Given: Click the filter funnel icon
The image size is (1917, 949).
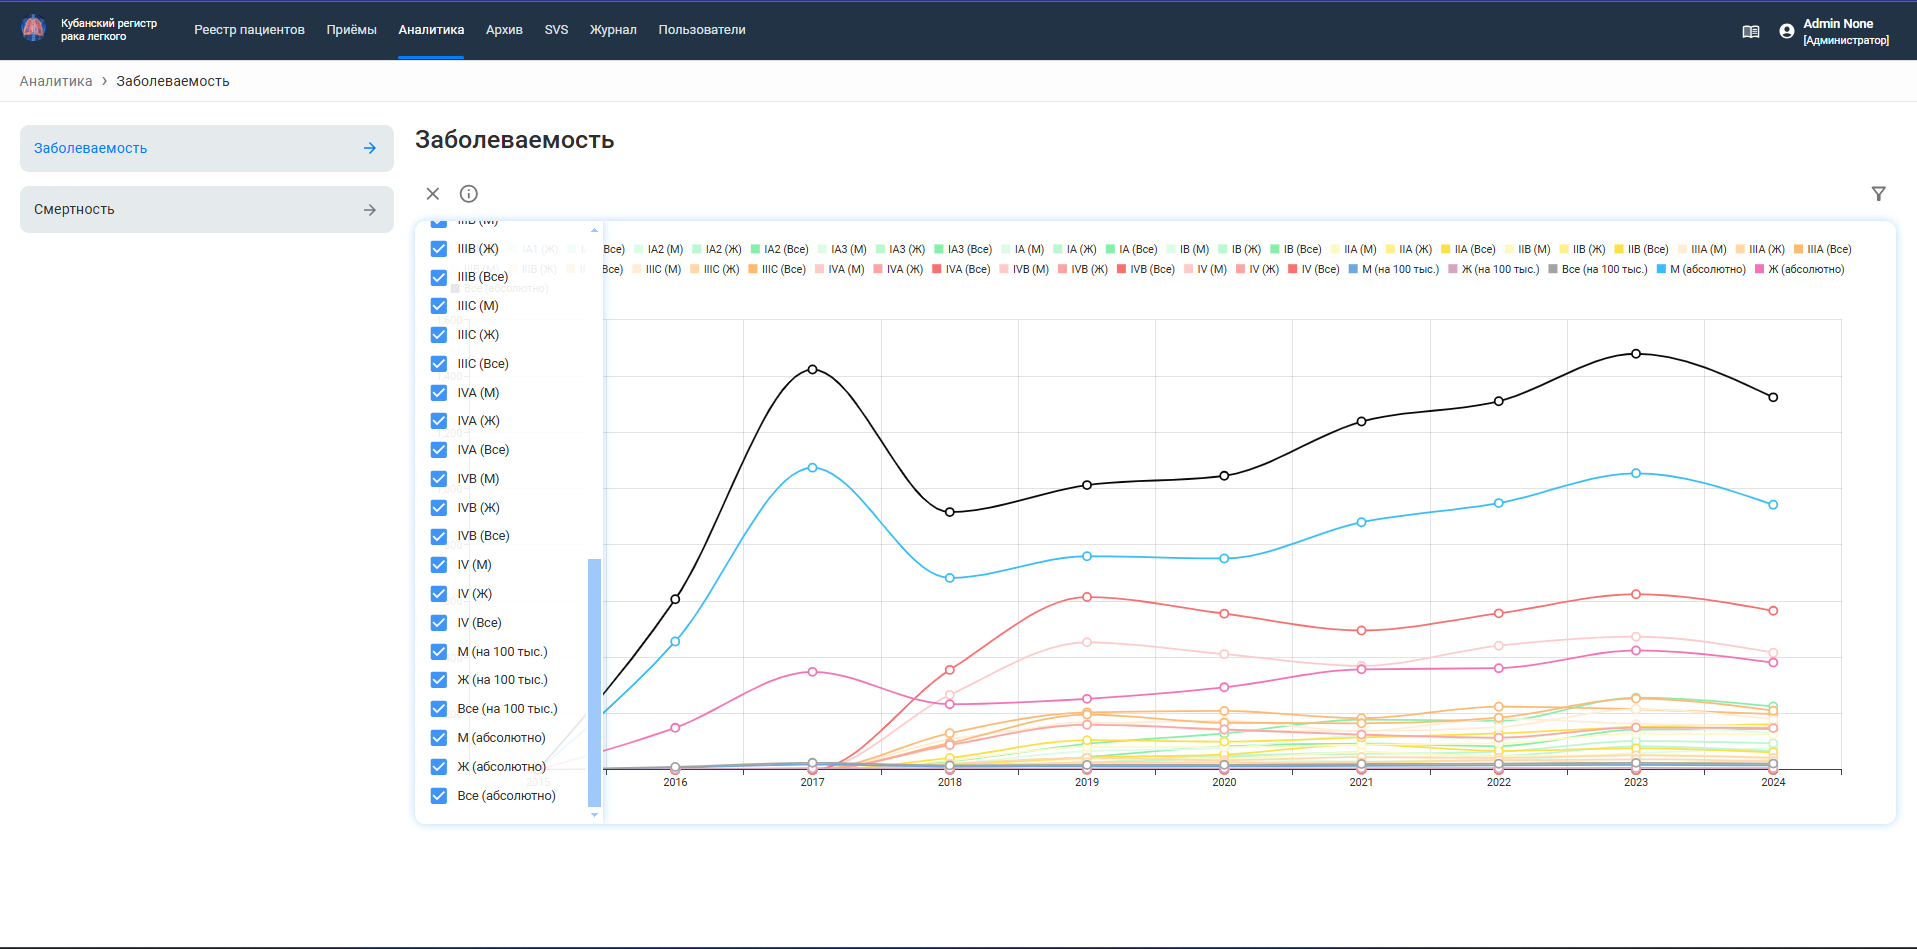Looking at the screenshot, I should 1878,194.
